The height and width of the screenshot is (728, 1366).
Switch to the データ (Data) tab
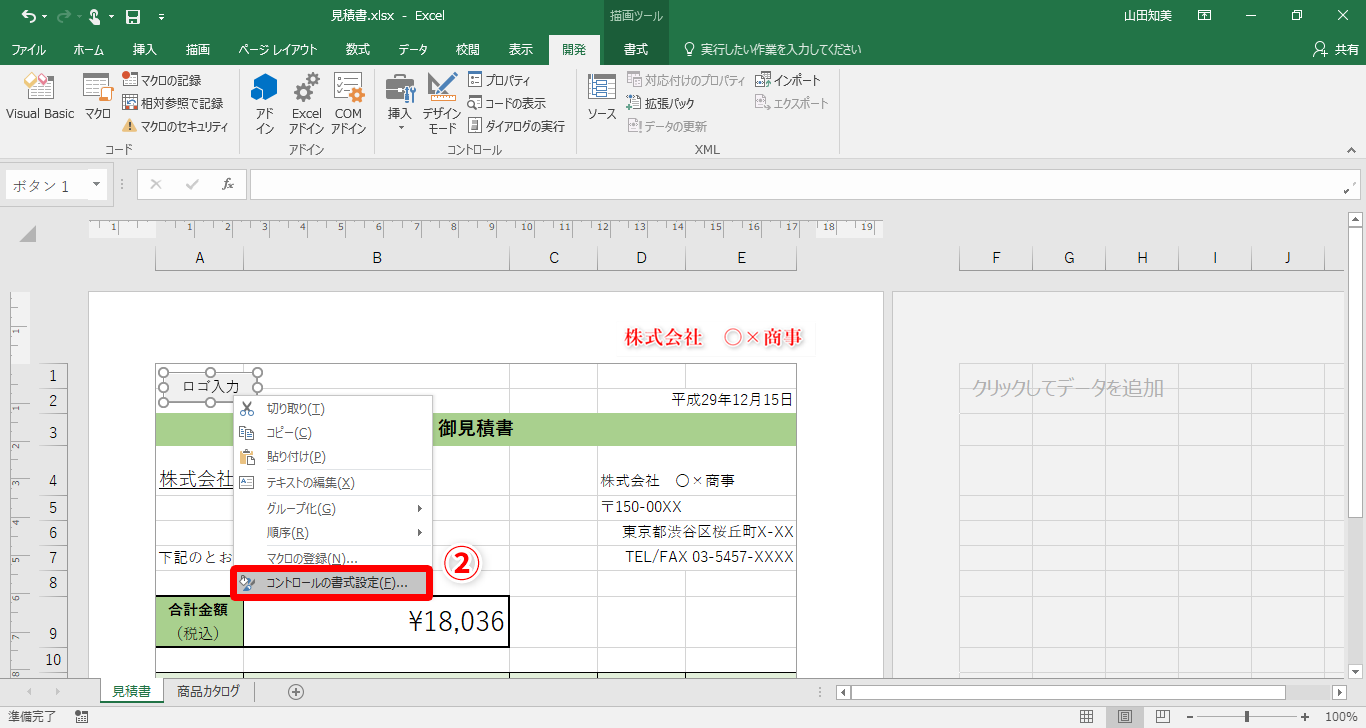click(413, 49)
